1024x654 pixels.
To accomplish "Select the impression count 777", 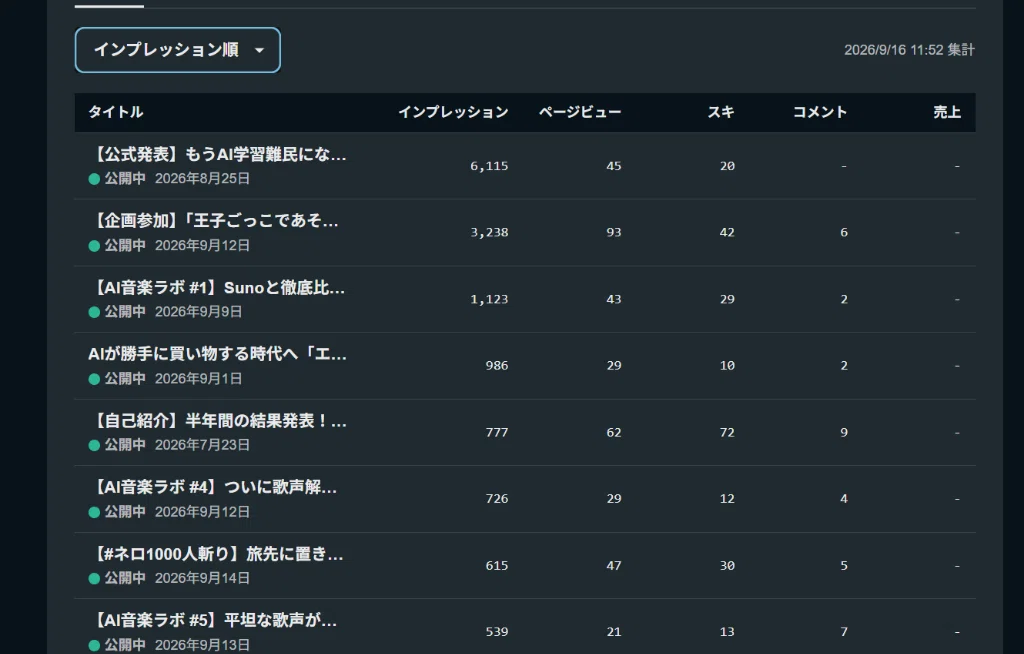I will pos(497,433).
